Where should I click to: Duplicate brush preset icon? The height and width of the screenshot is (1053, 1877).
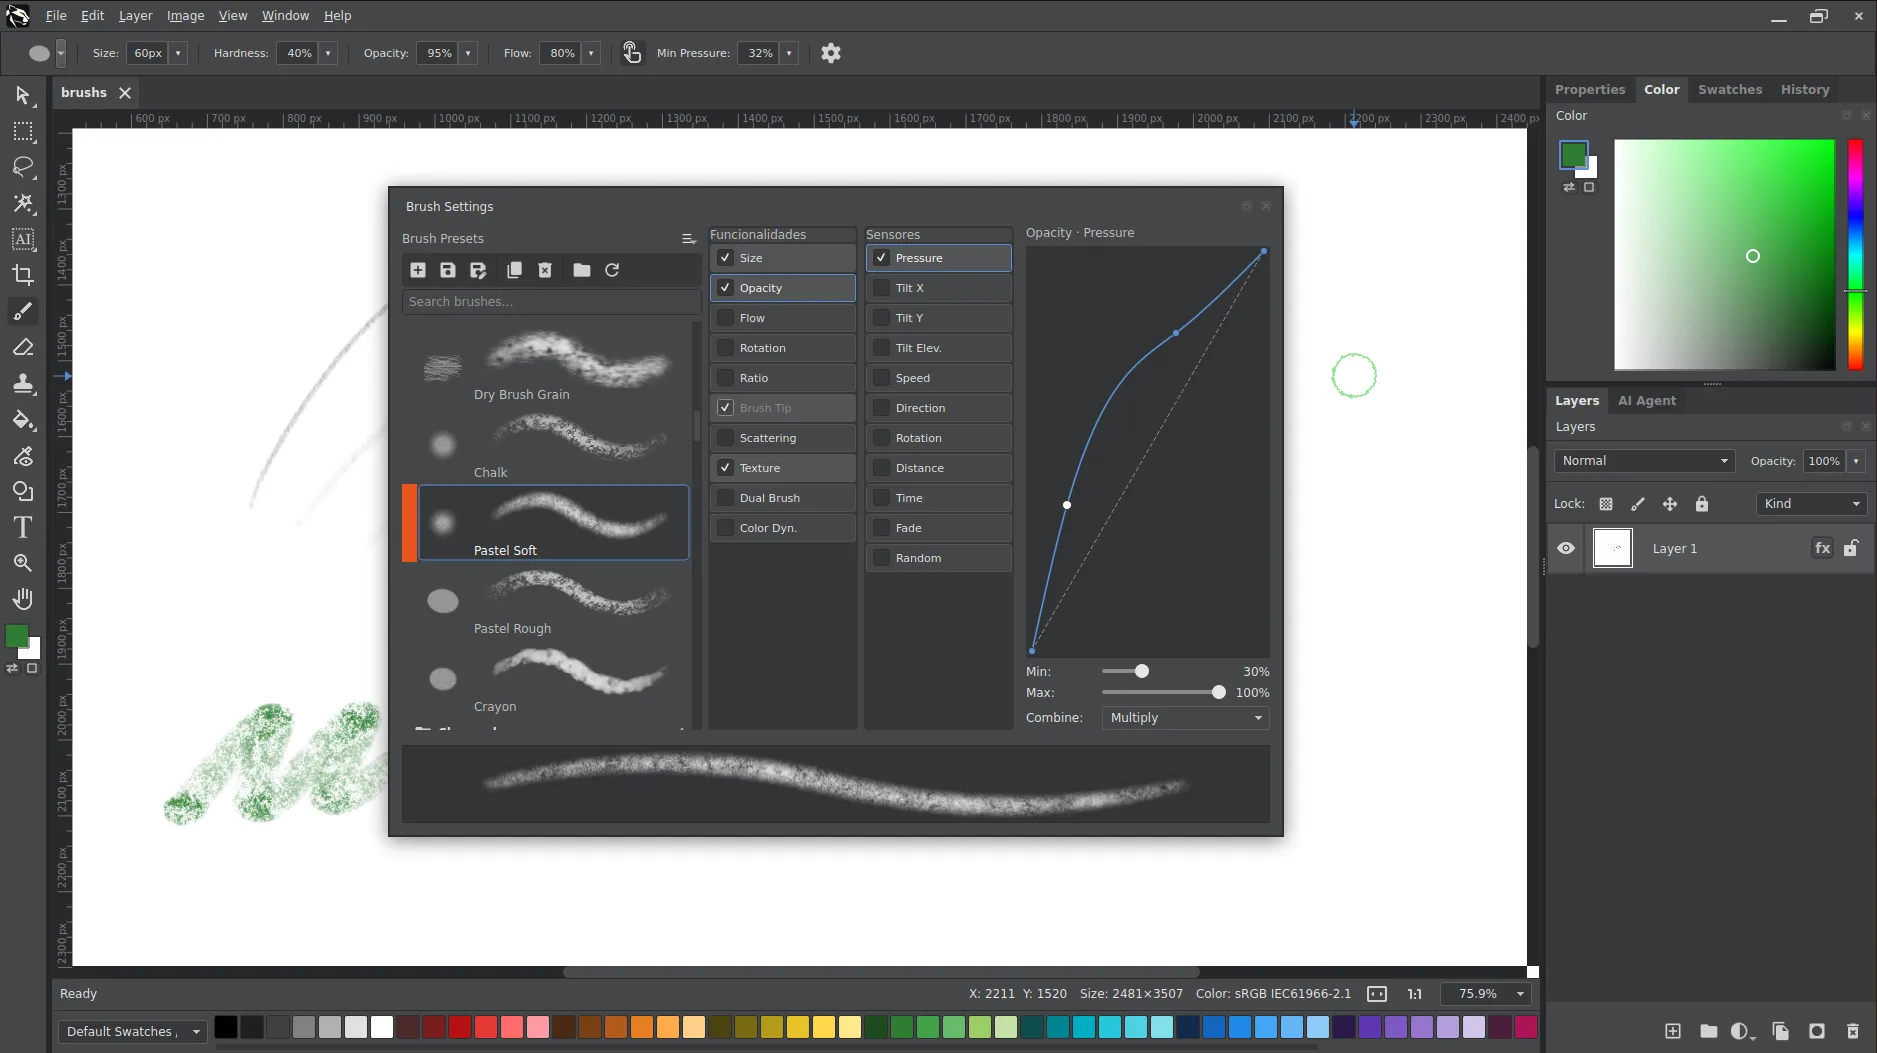click(514, 270)
